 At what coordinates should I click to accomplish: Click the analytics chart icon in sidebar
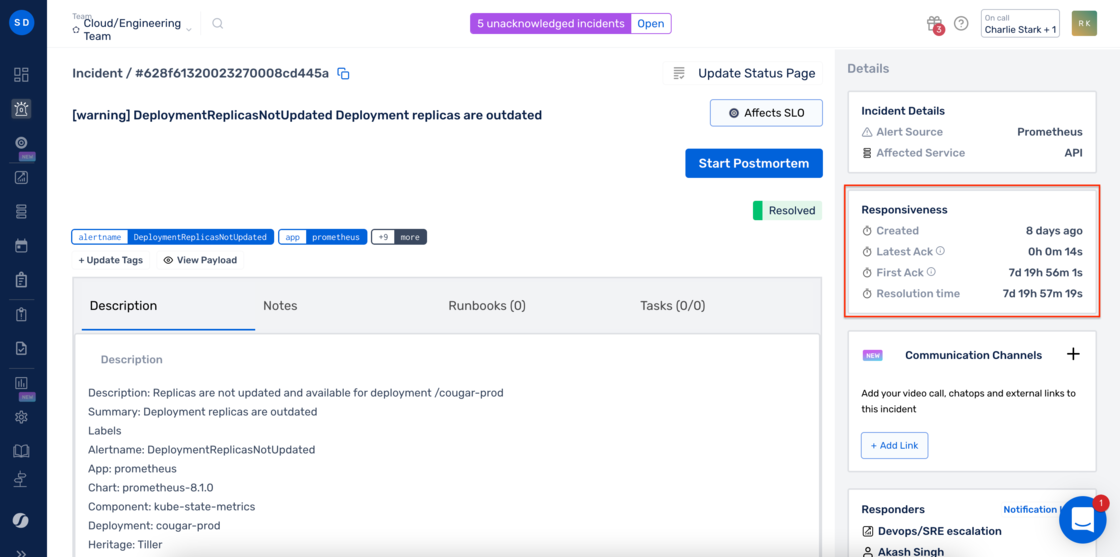[x=21, y=383]
